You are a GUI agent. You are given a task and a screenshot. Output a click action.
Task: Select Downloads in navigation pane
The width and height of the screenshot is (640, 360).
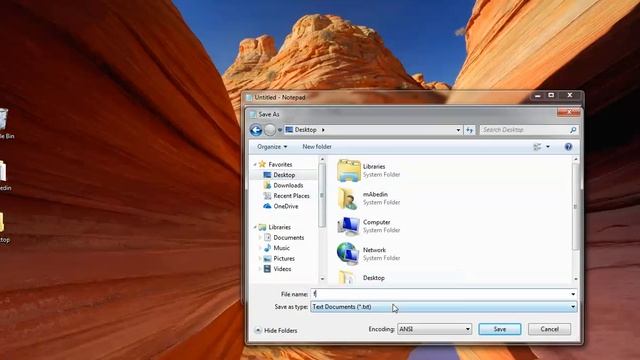click(x=288, y=185)
